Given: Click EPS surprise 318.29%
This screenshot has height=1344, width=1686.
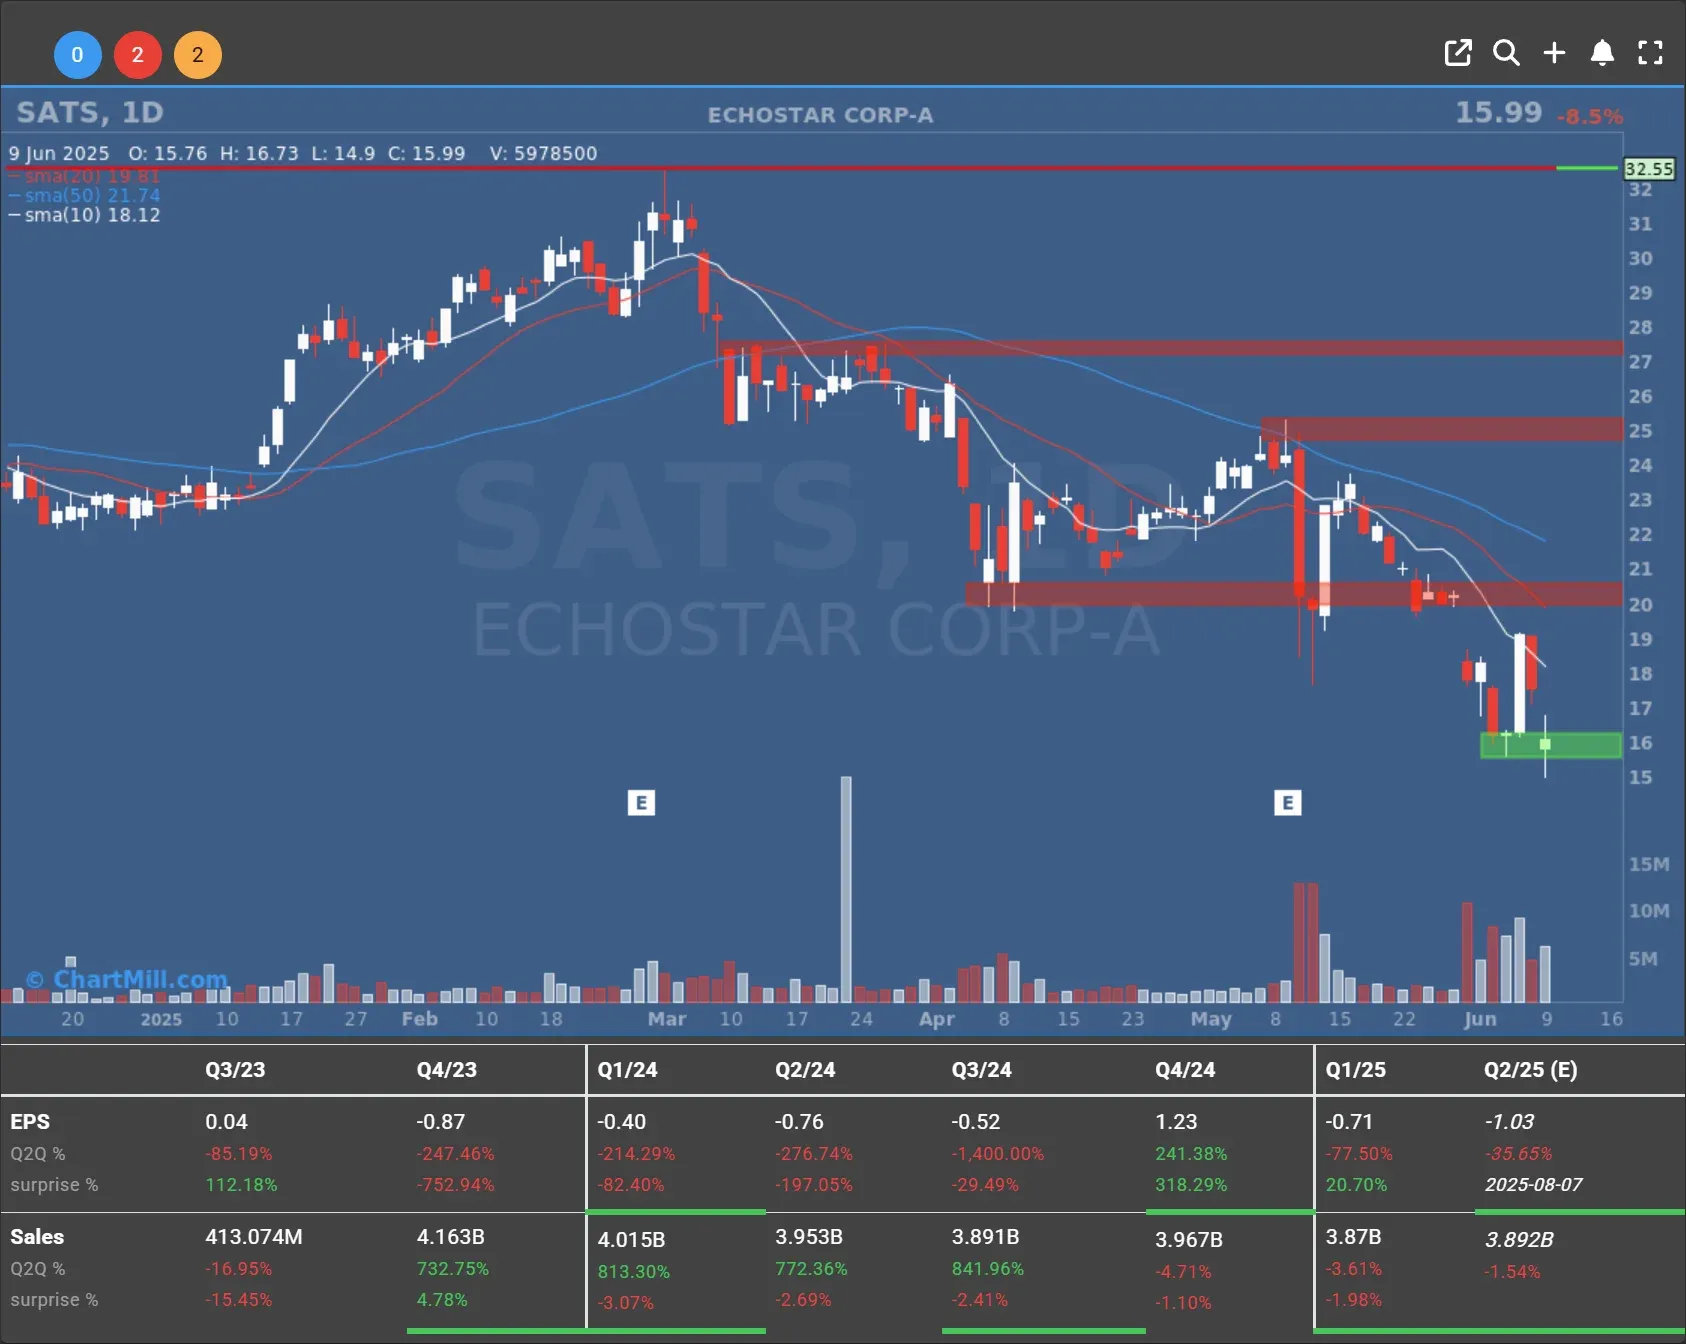Looking at the screenshot, I should [1191, 1185].
